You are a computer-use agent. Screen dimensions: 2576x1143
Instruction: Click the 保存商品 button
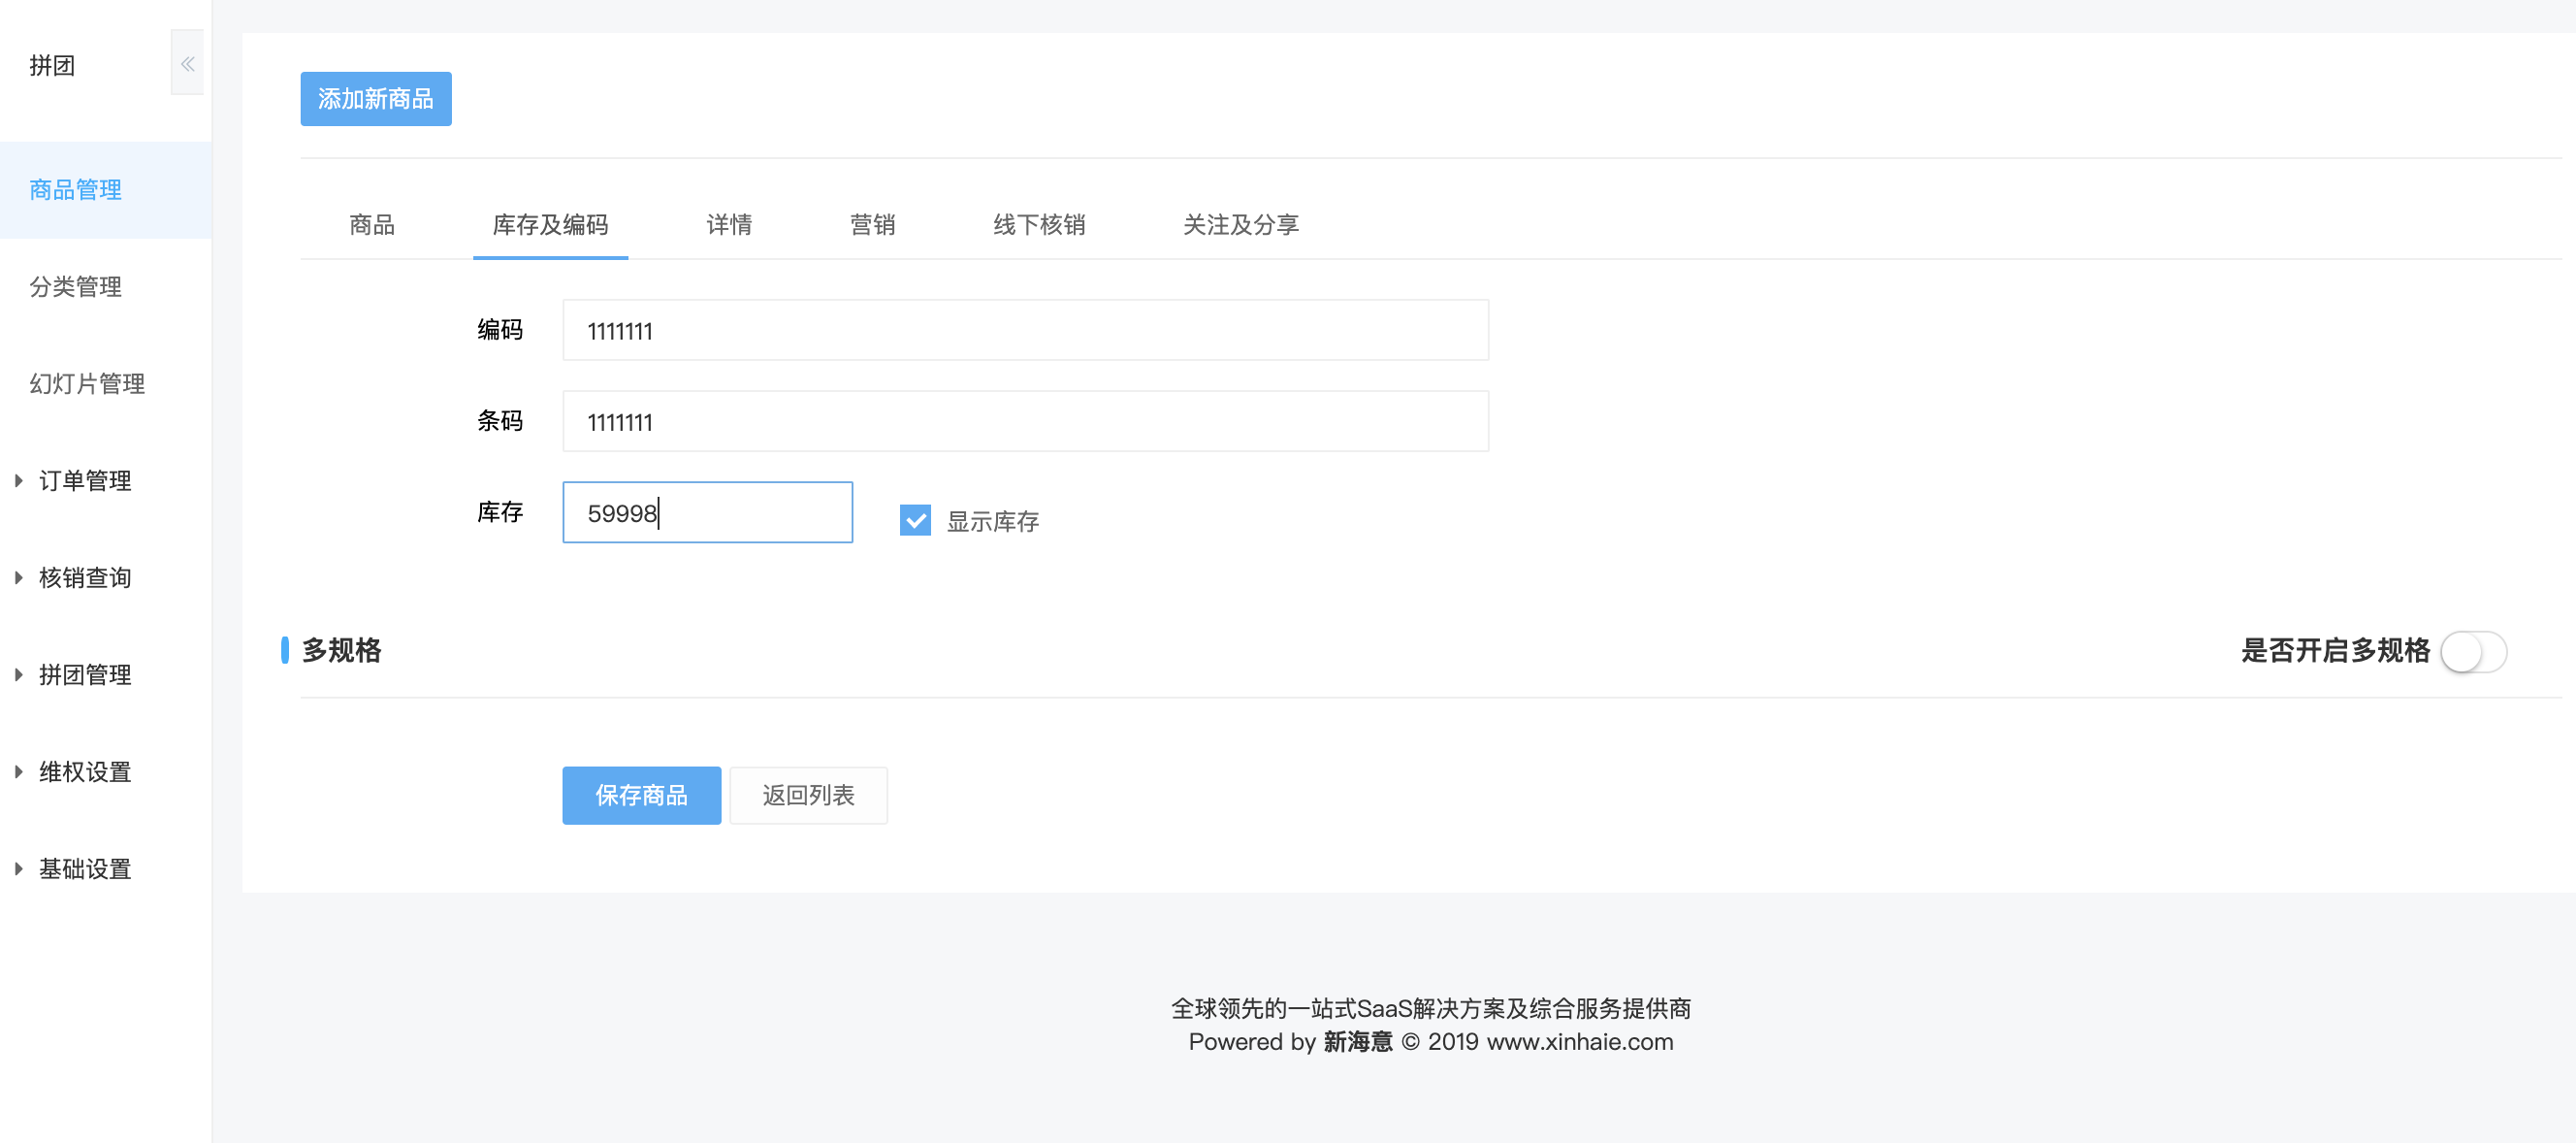coord(641,795)
